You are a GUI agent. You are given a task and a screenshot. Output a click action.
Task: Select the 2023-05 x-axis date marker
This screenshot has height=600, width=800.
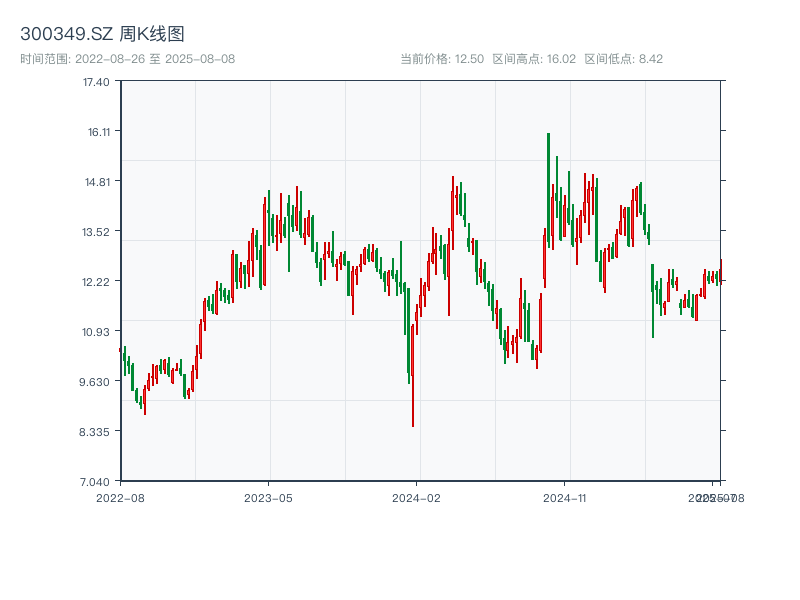point(268,497)
